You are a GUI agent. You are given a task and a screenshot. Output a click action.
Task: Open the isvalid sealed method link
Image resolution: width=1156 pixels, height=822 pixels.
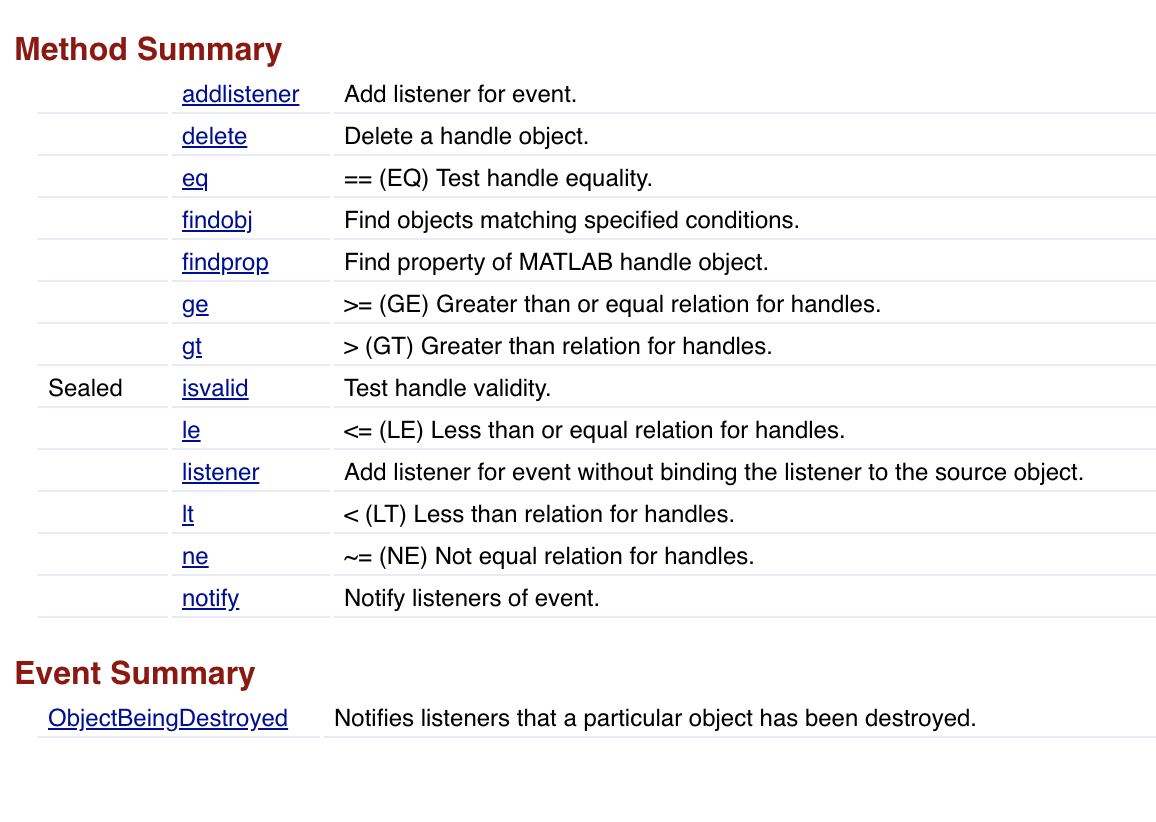(215, 389)
